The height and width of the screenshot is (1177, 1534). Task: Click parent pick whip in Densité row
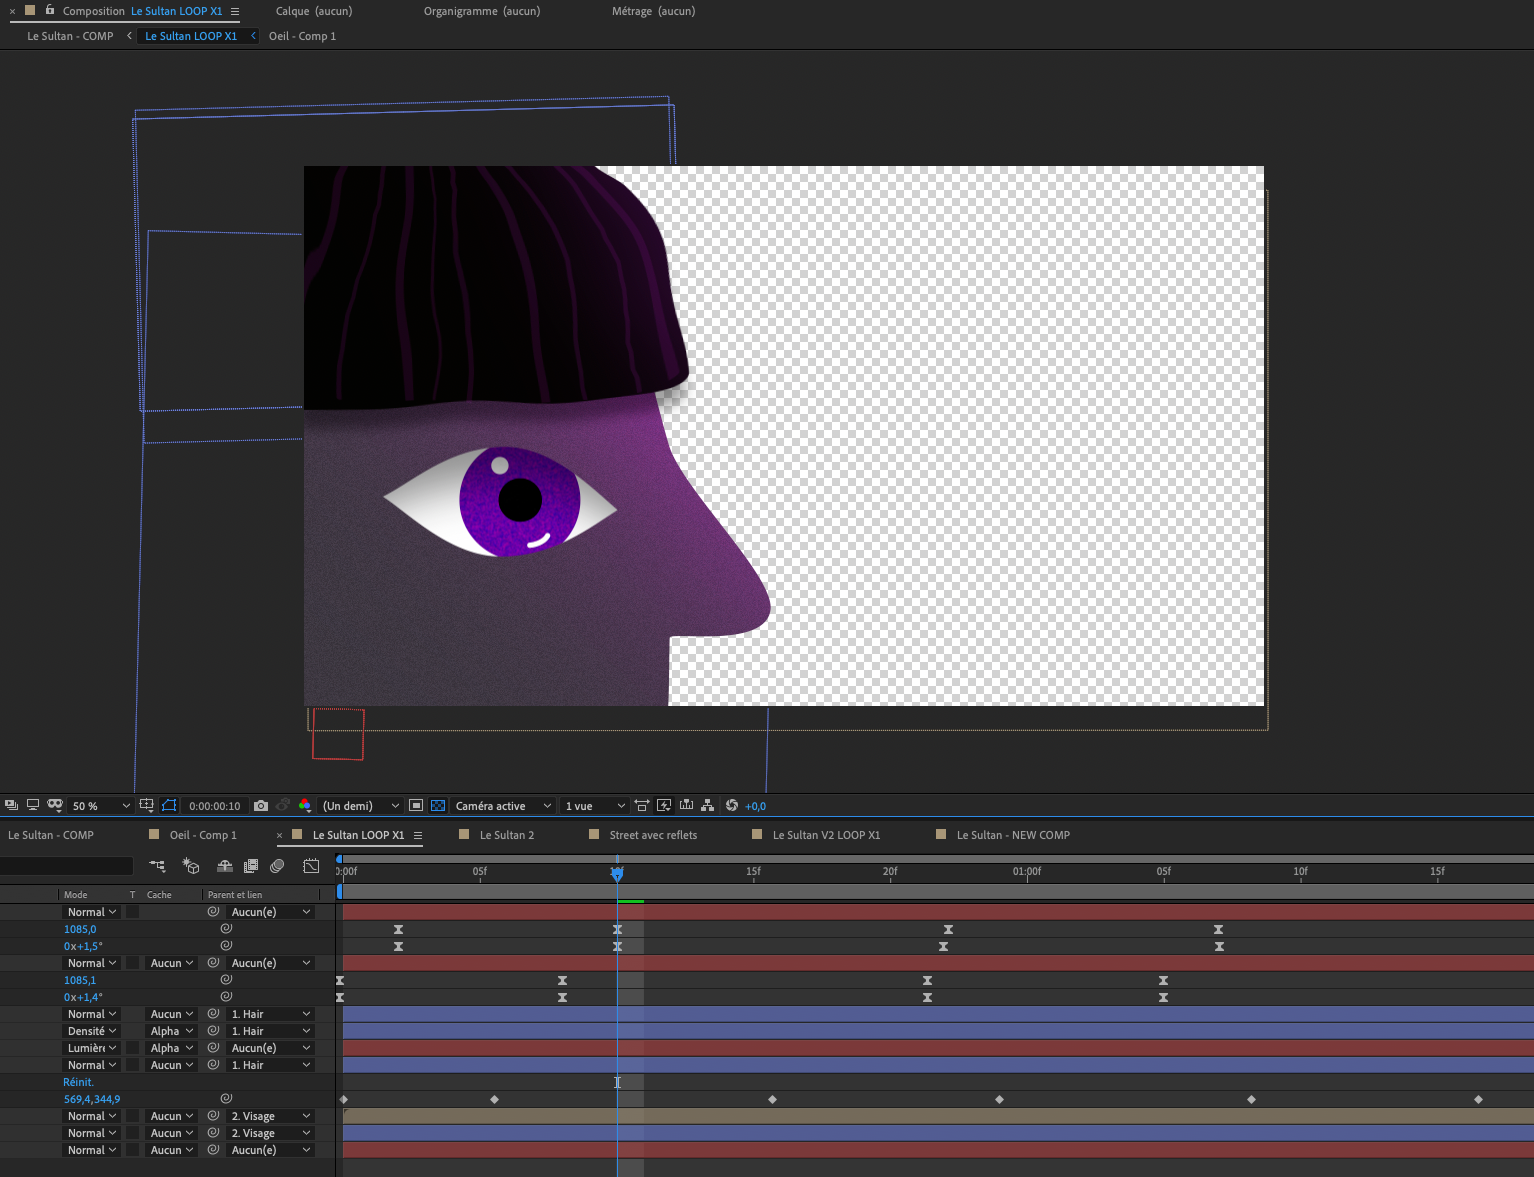(x=213, y=1031)
